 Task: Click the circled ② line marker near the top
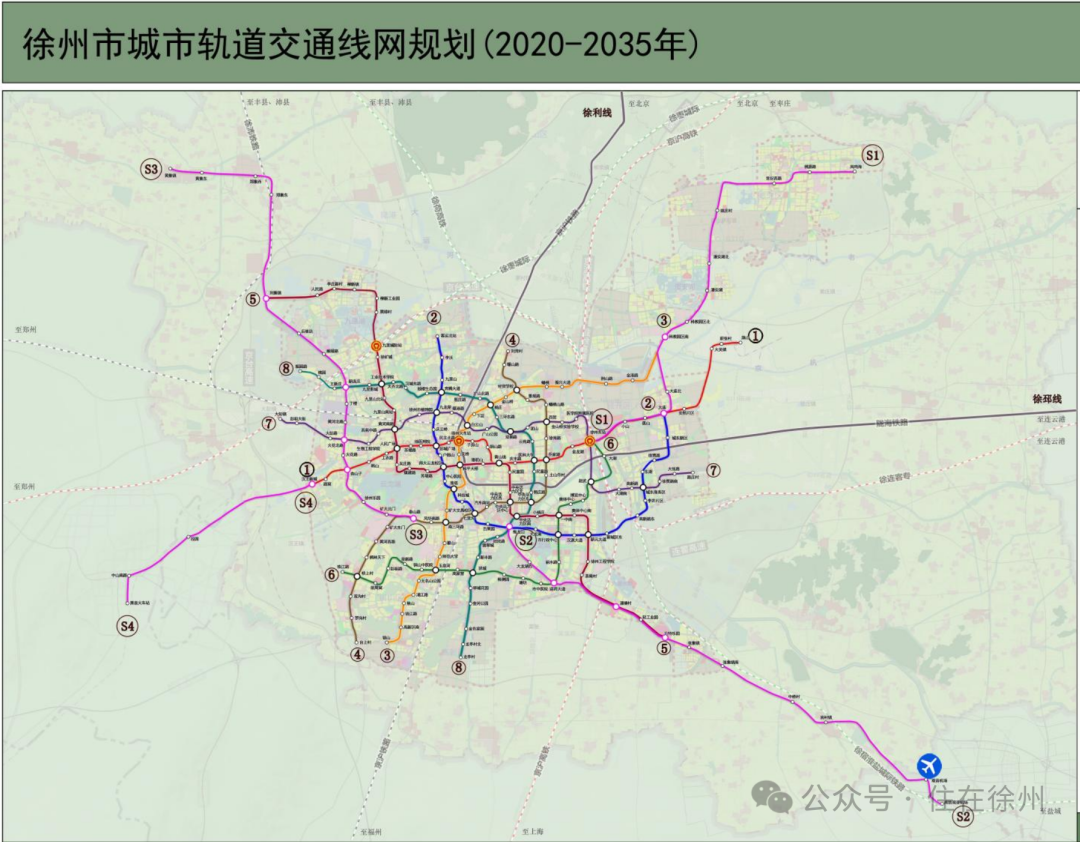[x=433, y=317]
